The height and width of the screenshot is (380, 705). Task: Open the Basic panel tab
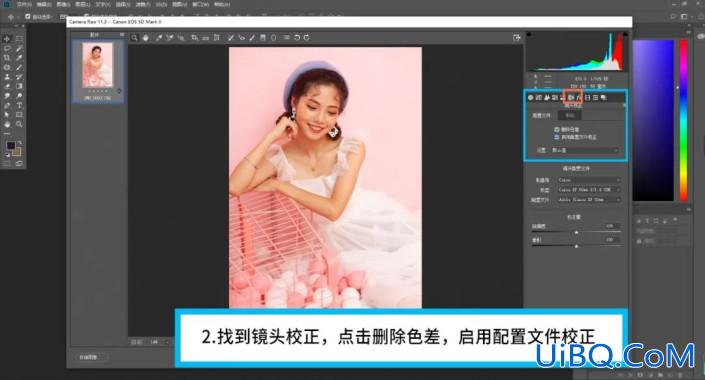530,98
